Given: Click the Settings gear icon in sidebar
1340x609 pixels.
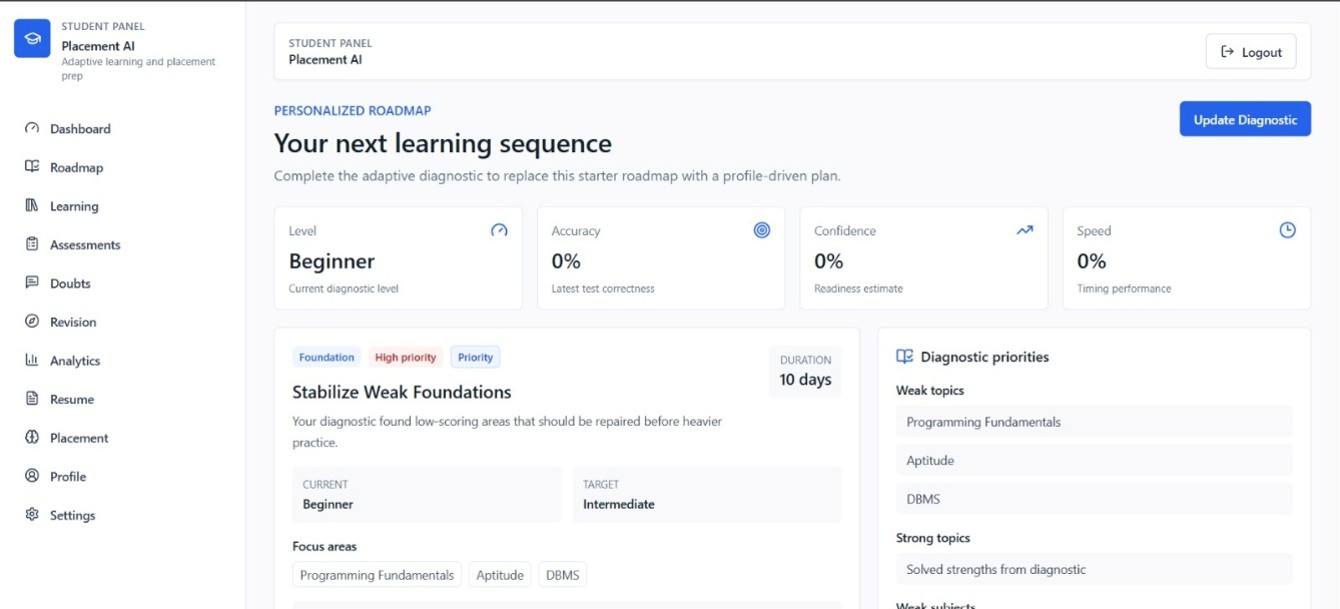Looking at the screenshot, I should [x=32, y=514].
